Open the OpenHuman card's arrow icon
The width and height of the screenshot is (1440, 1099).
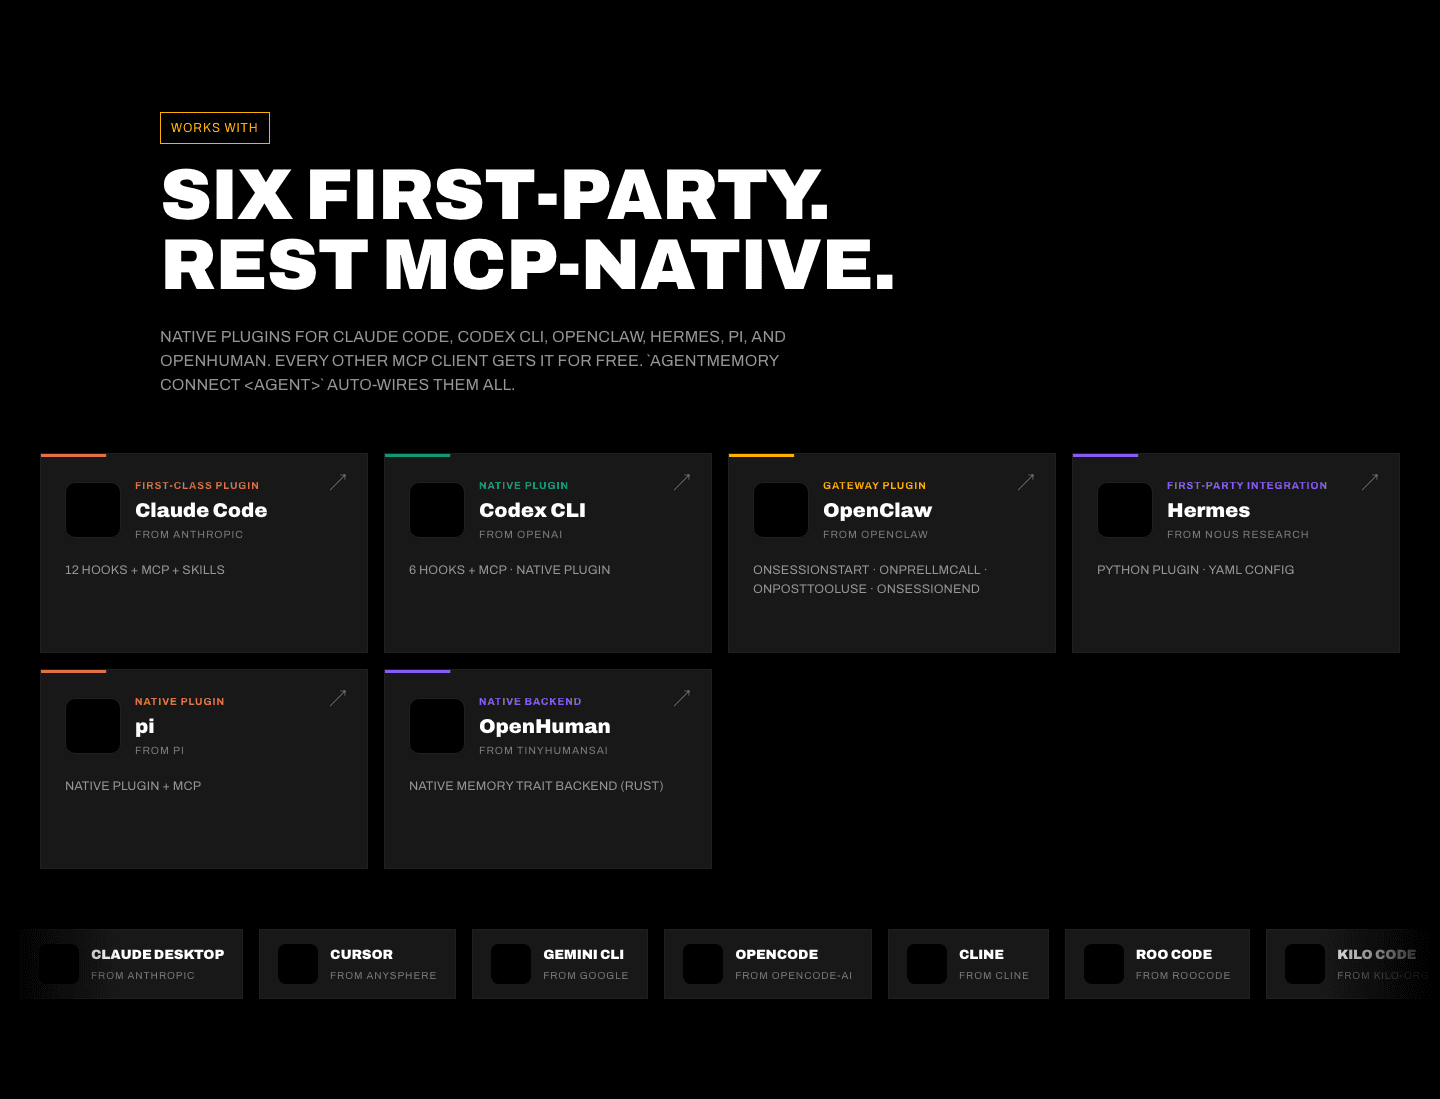coord(682,698)
